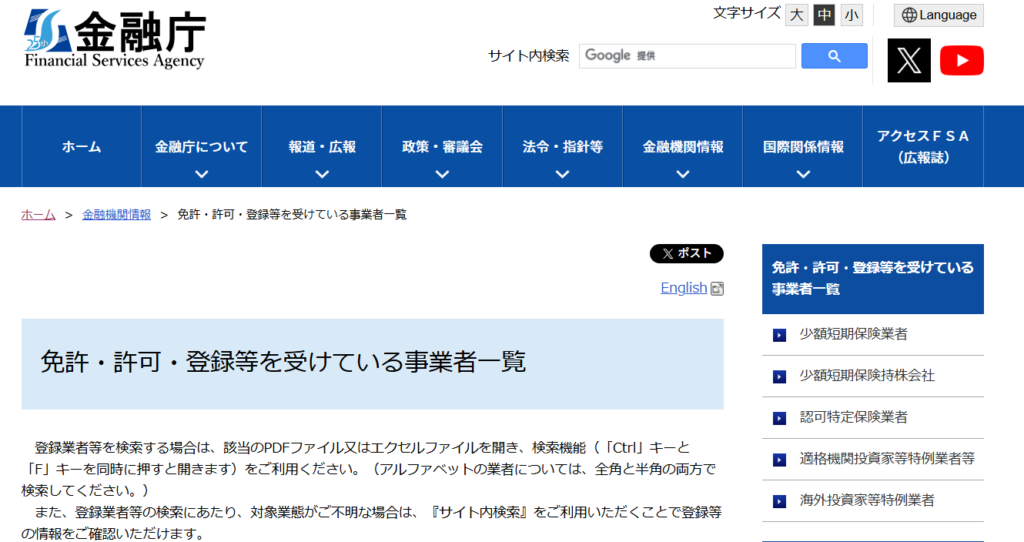Open アクセスFSA (広報誌) menu item
The image size is (1024, 542).
click(x=923, y=147)
